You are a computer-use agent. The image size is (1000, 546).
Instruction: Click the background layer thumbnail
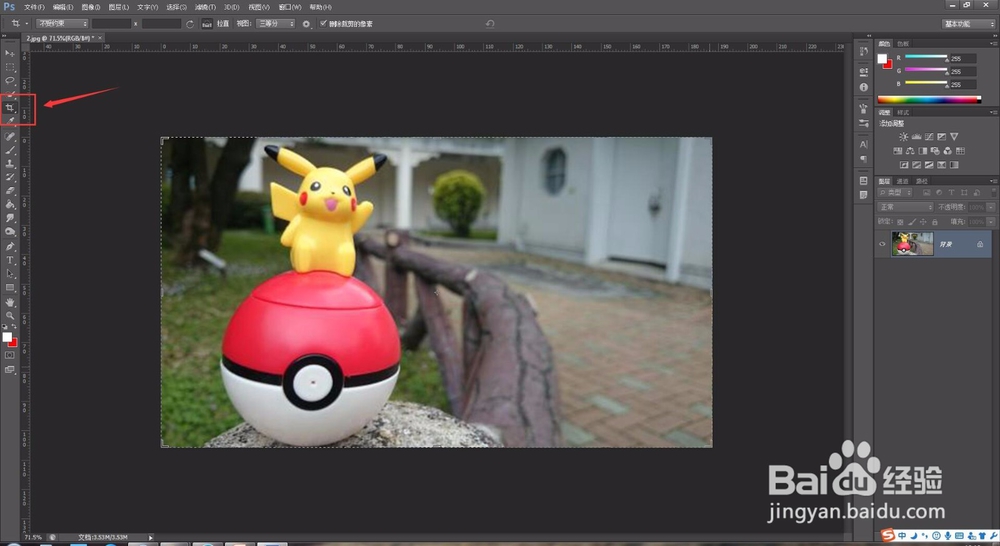point(912,244)
